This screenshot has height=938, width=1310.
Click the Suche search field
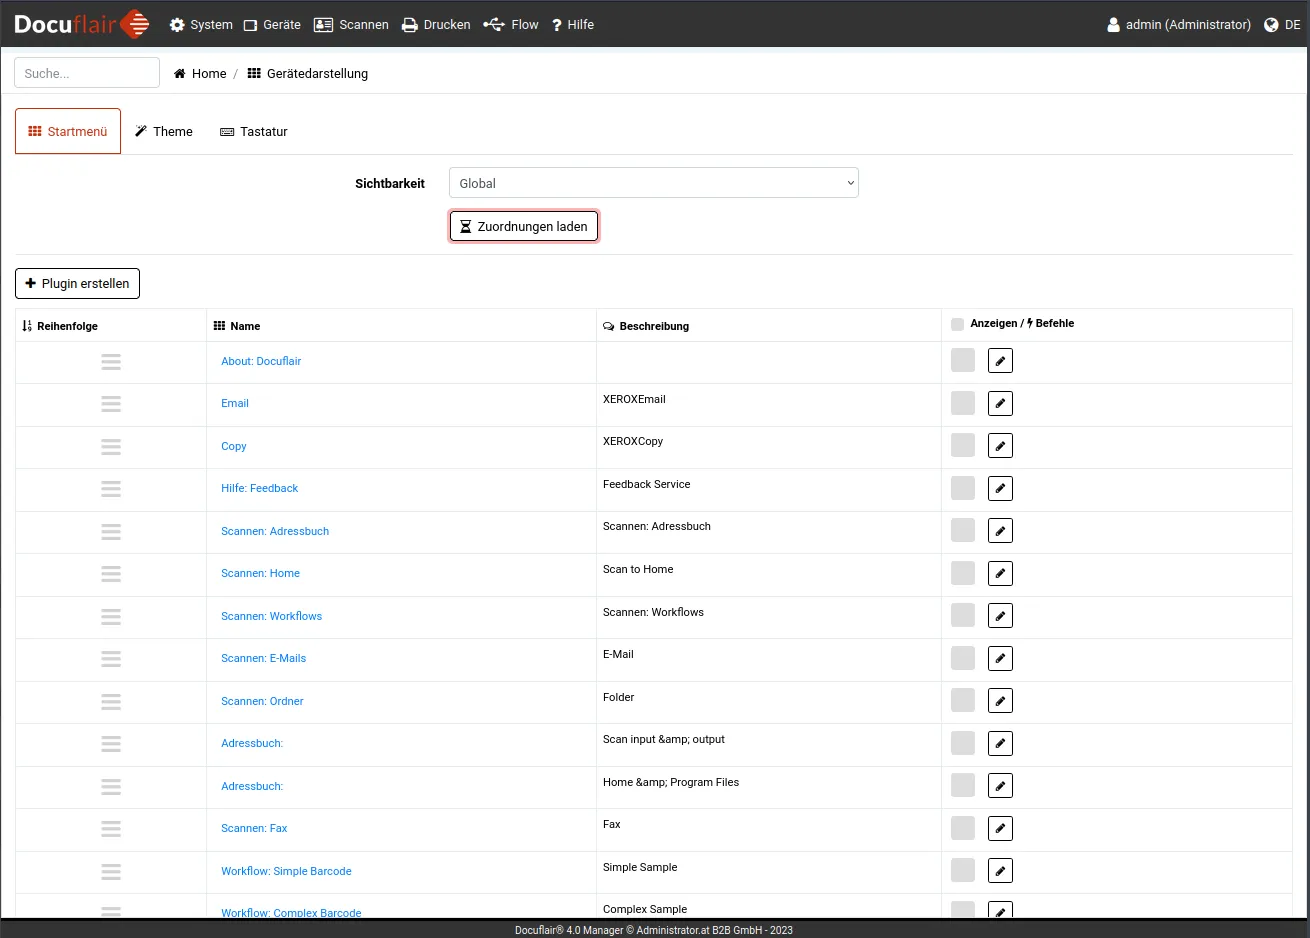[x=87, y=73]
